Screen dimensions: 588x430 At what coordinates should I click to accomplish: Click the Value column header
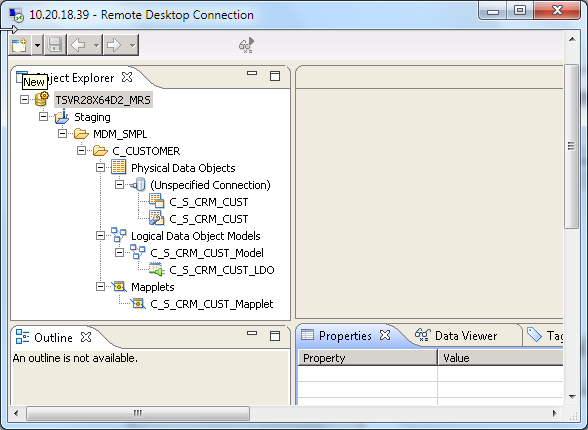[501, 358]
